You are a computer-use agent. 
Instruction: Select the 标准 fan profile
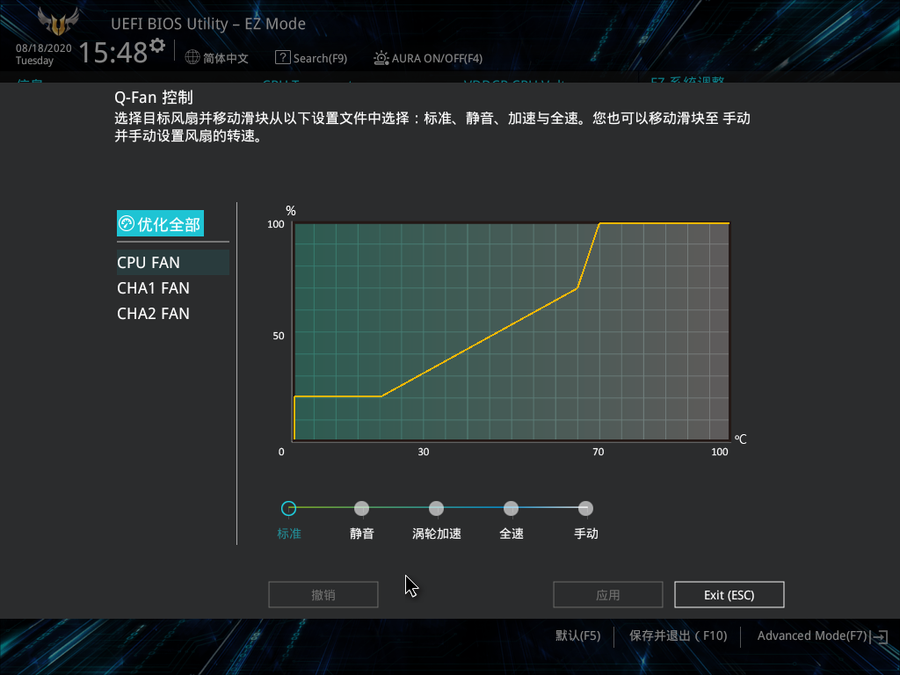click(289, 509)
